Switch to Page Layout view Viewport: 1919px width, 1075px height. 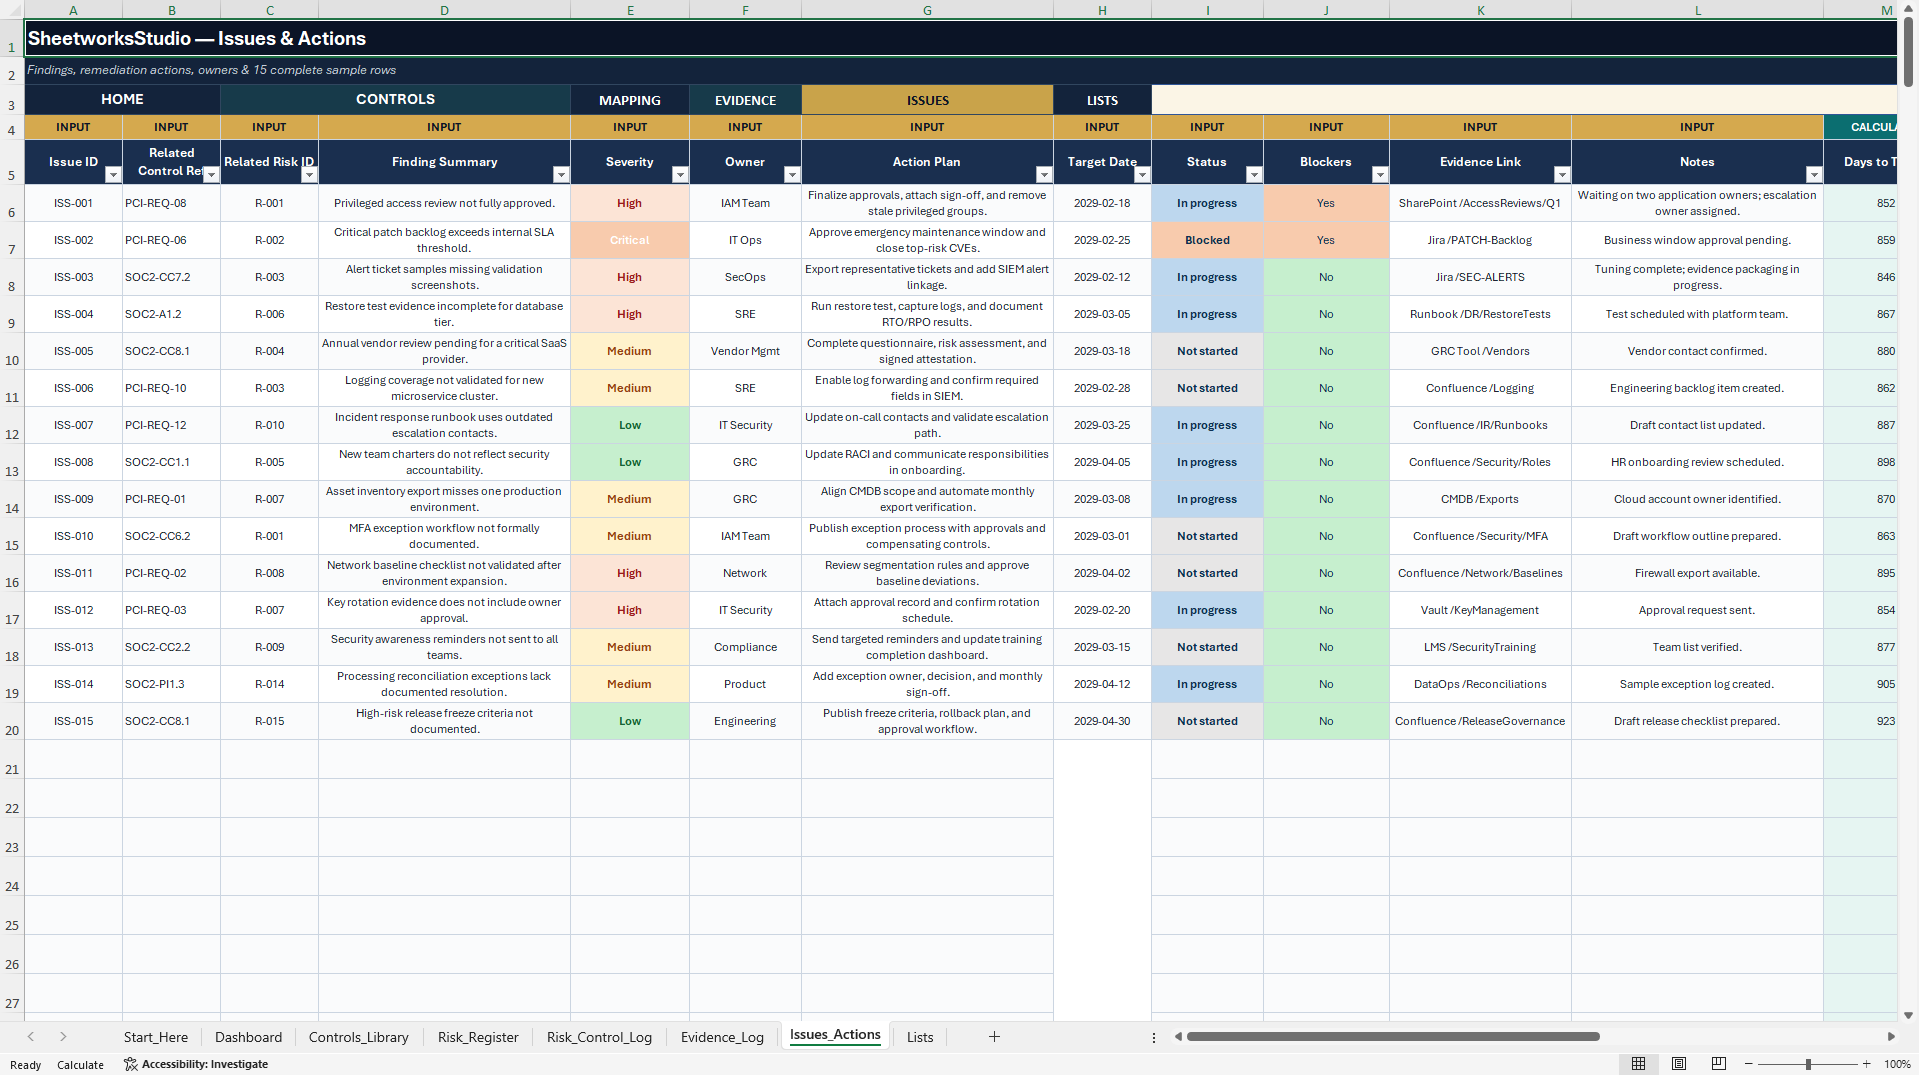(x=1679, y=1064)
